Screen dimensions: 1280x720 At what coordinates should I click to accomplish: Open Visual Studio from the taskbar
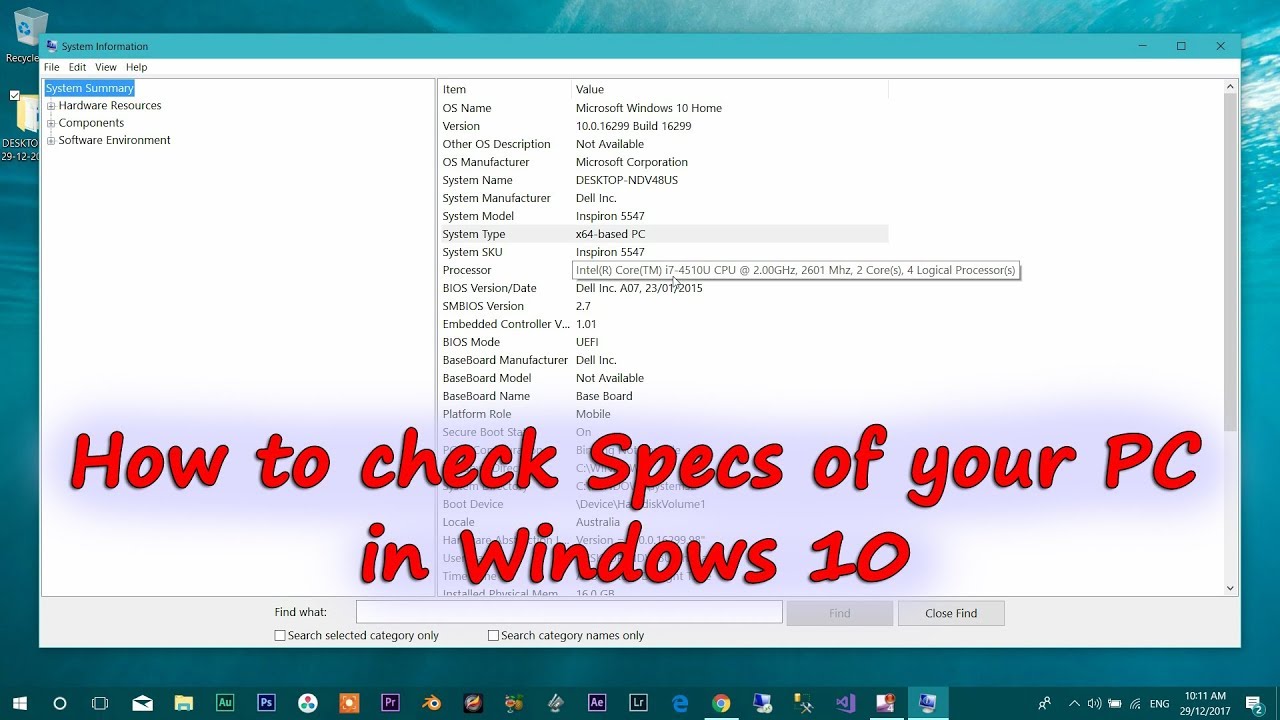coord(845,703)
